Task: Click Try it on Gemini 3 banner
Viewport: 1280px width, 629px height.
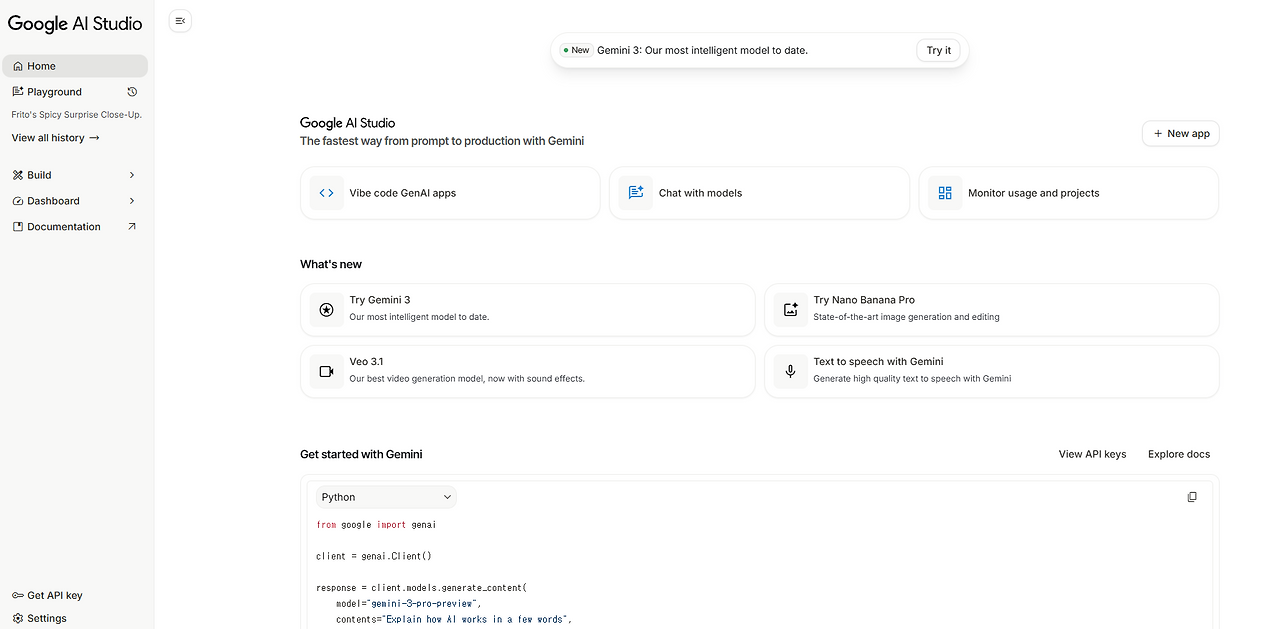Action: click(x=938, y=50)
